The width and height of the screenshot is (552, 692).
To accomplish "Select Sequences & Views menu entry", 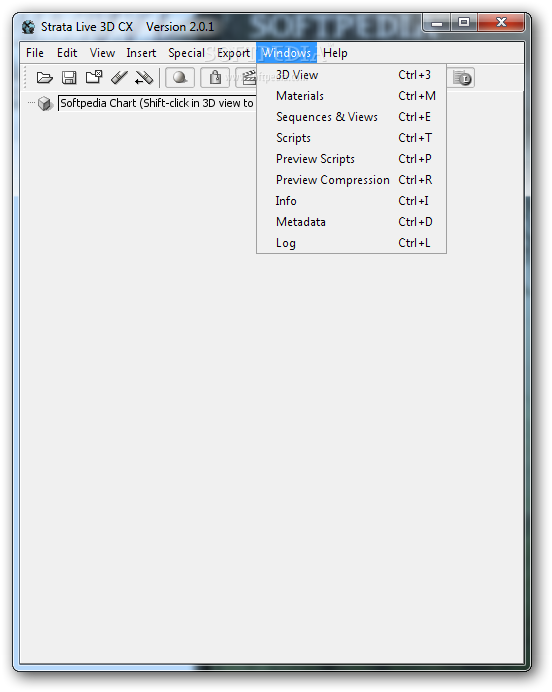I will 352,117.
